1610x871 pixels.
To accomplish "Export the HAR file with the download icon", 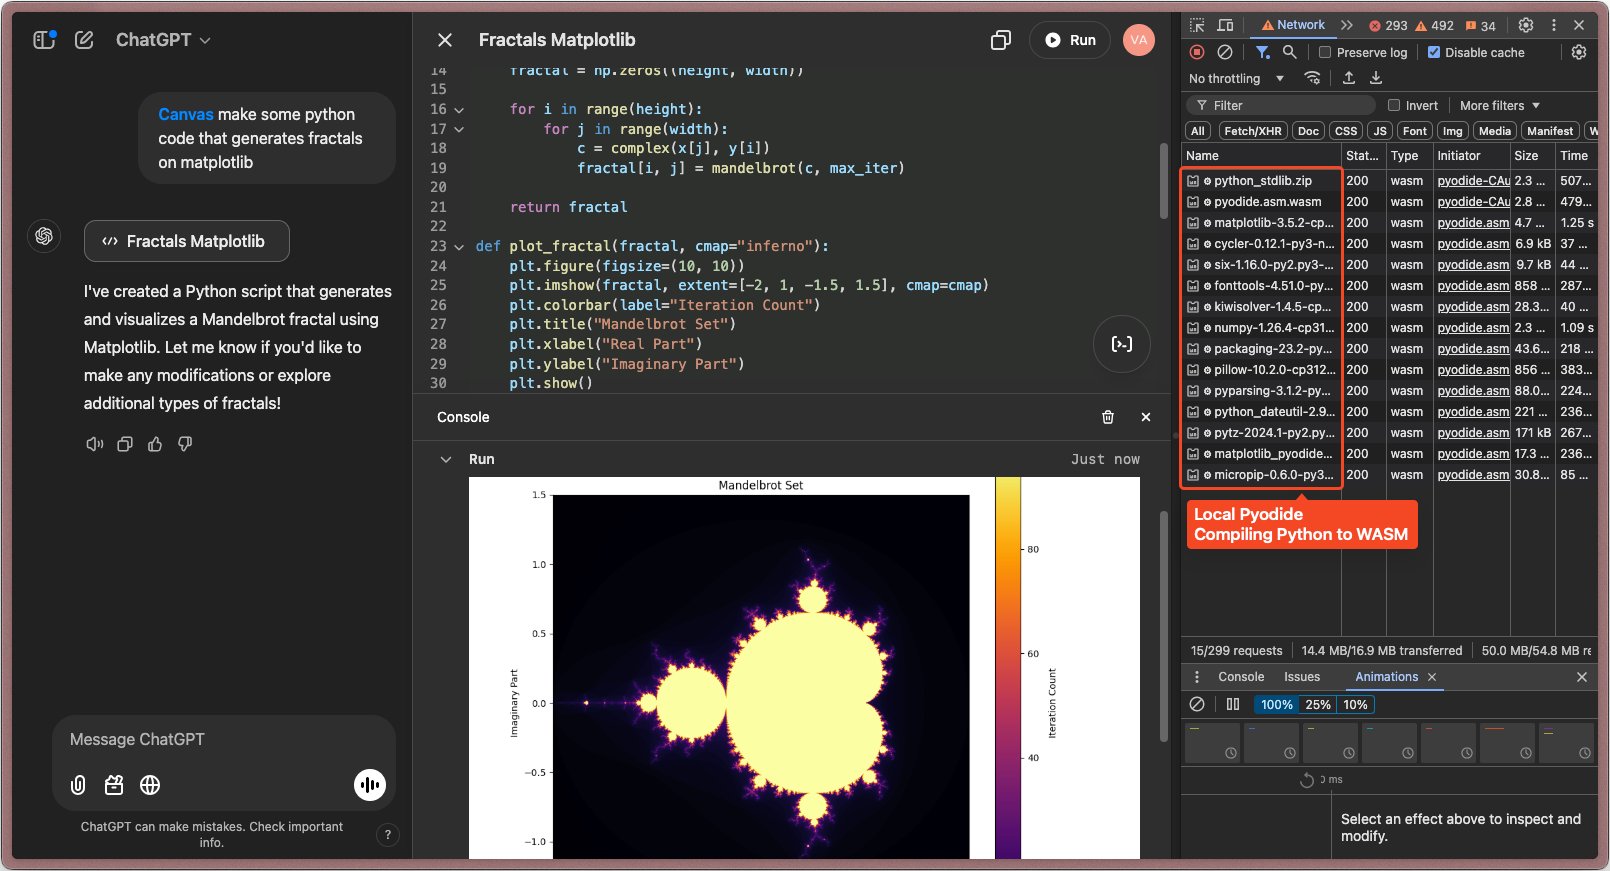I will [x=1376, y=78].
